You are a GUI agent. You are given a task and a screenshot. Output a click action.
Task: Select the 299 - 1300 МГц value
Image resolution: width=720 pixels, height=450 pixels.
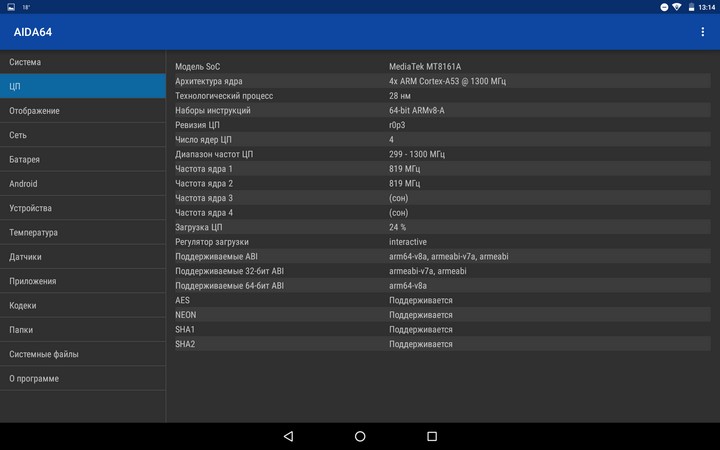(x=416, y=154)
